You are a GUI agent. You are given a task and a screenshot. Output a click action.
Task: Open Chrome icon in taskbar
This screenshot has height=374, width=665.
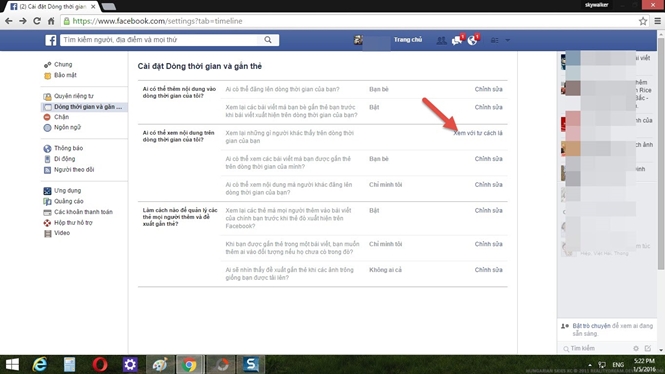coord(189,365)
